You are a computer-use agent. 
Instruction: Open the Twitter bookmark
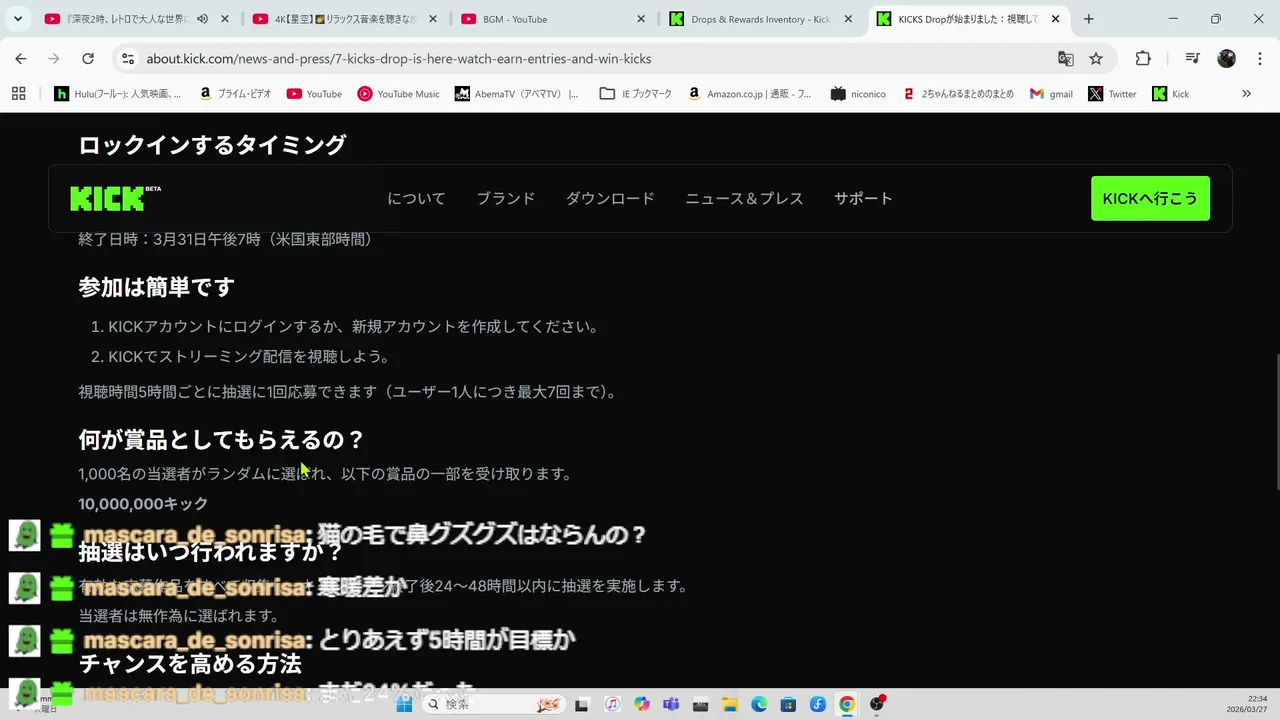pos(1112,94)
